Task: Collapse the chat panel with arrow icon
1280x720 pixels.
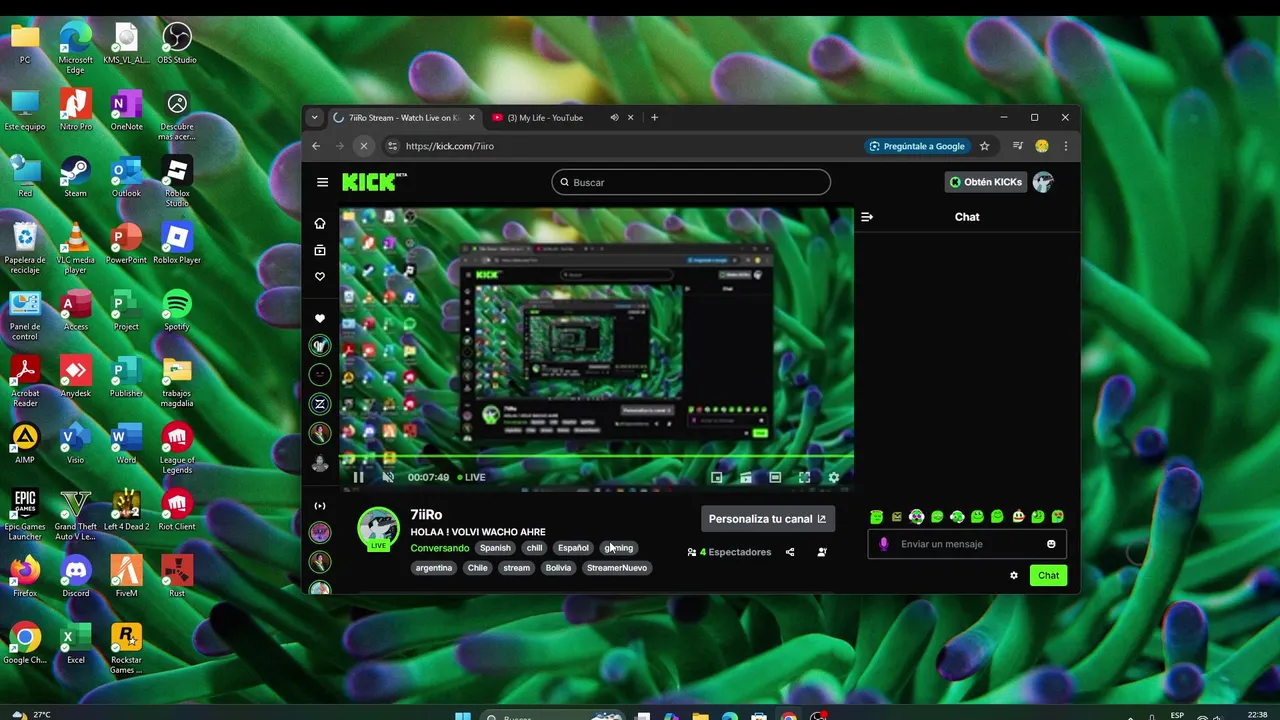Action: (867, 217)
